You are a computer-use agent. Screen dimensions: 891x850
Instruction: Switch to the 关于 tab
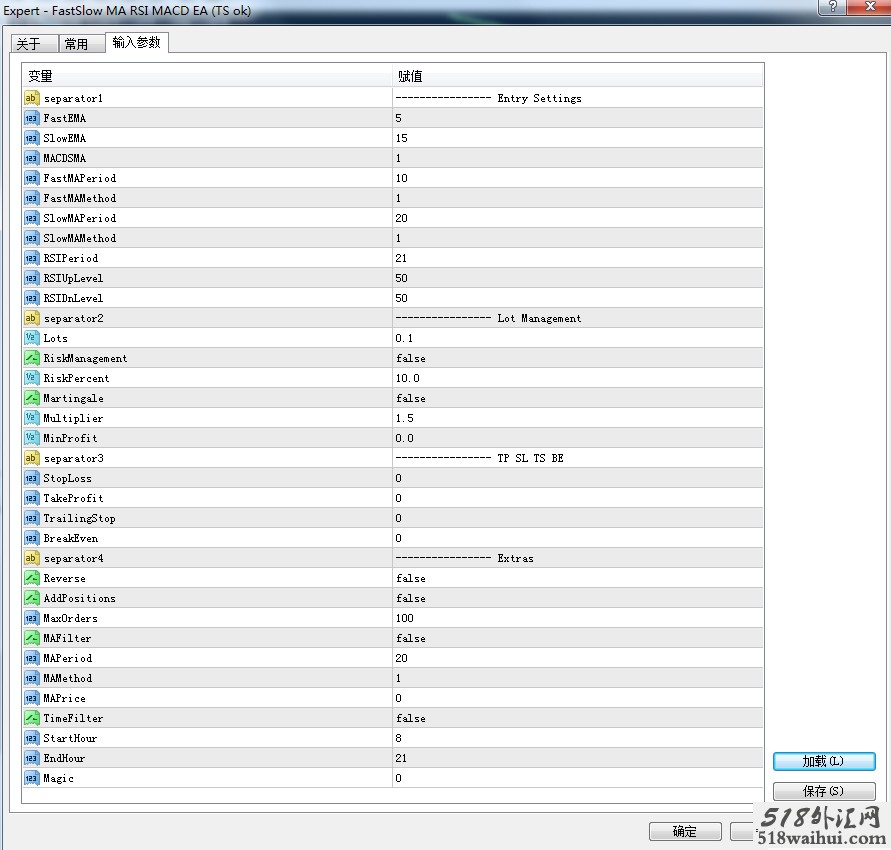click(34, 44)
